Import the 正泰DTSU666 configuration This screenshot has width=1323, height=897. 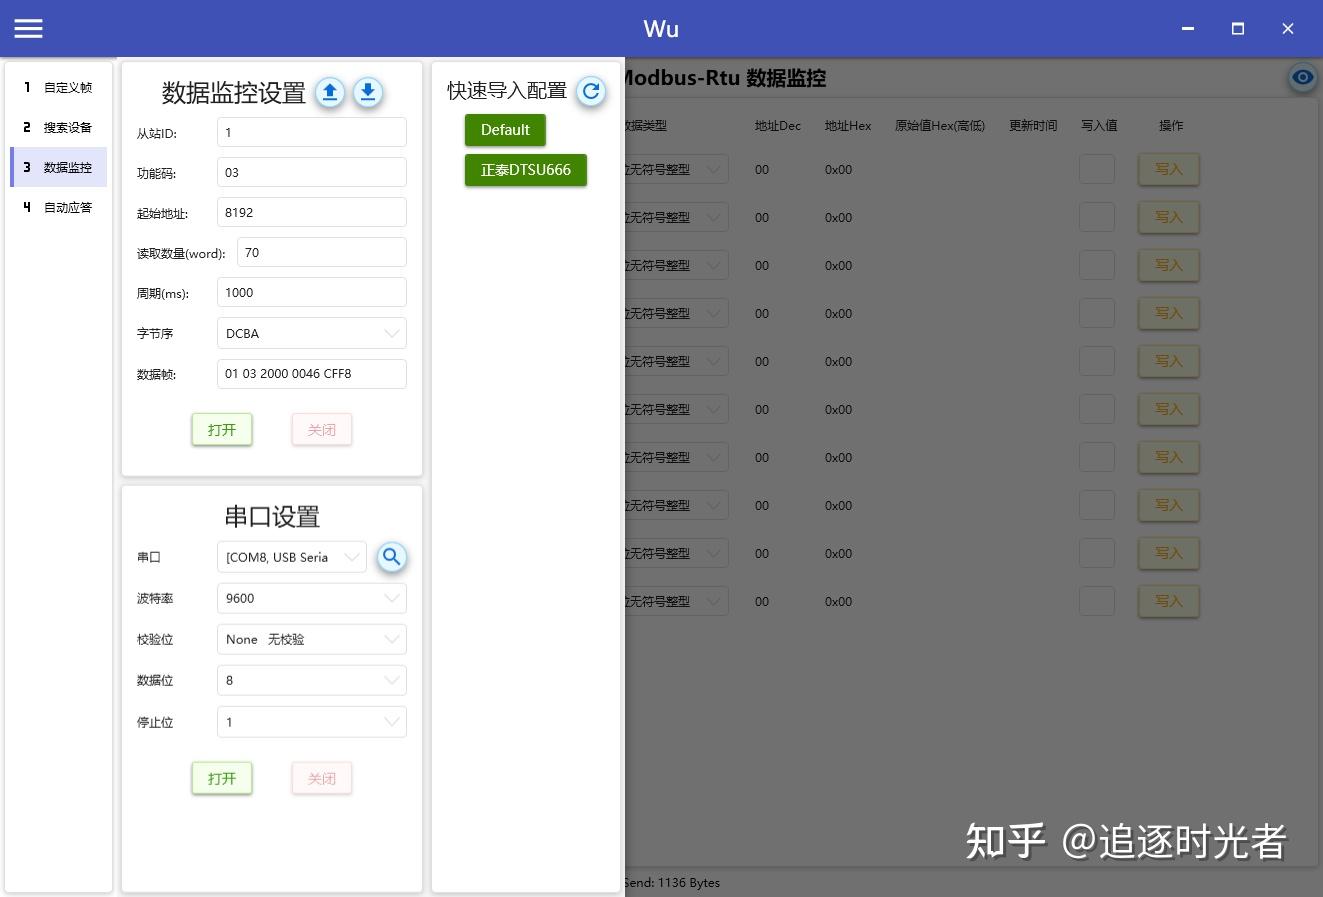pyautogui.click(x=525, y=170)
